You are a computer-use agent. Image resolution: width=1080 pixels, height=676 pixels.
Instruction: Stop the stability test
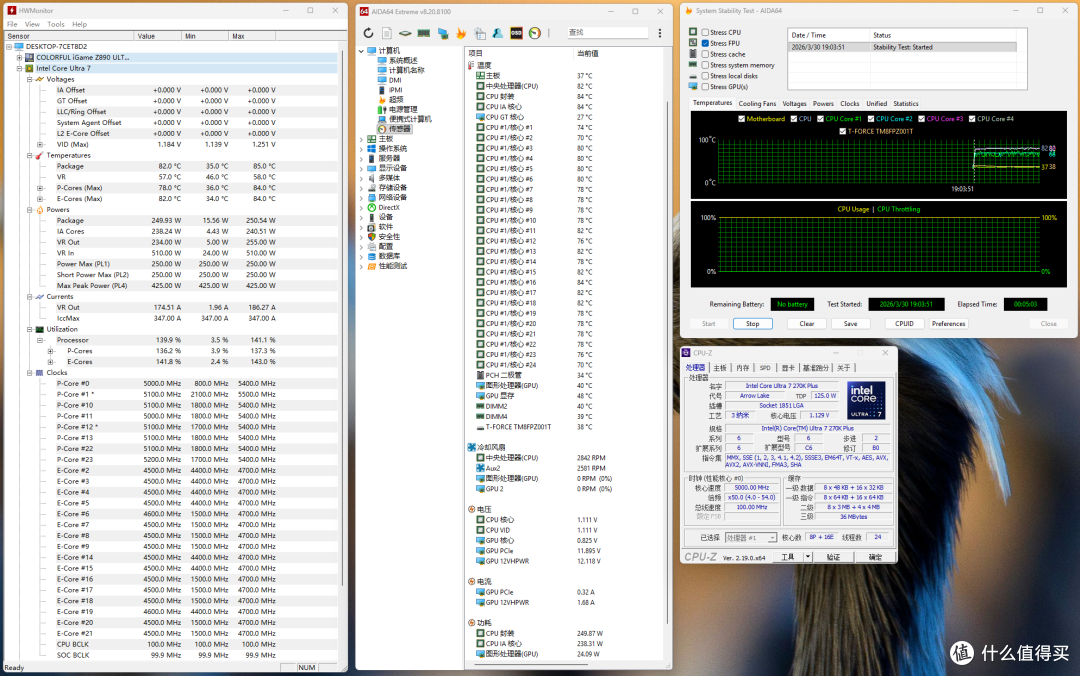coord(752,324)
